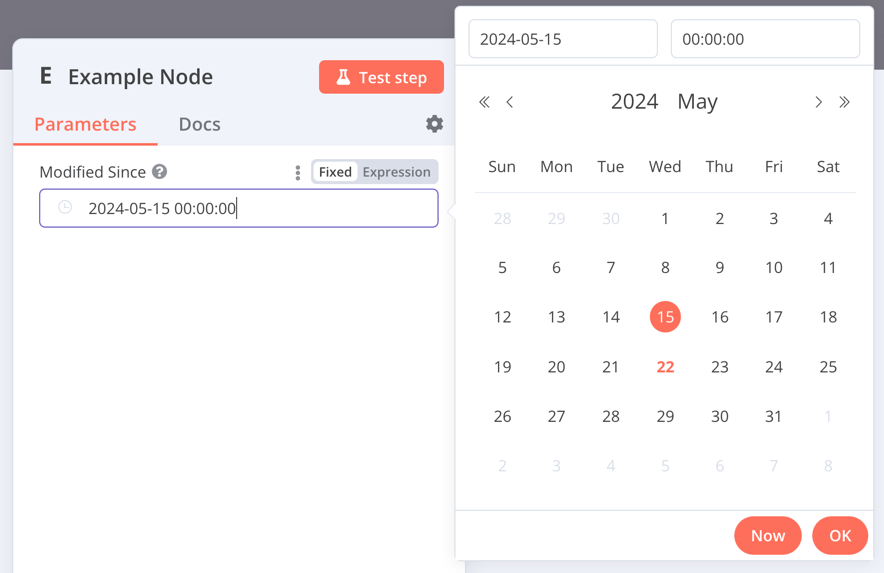The image size is (884, 573).
Task: Confirm date with OK button
Action: click(839, 536)
